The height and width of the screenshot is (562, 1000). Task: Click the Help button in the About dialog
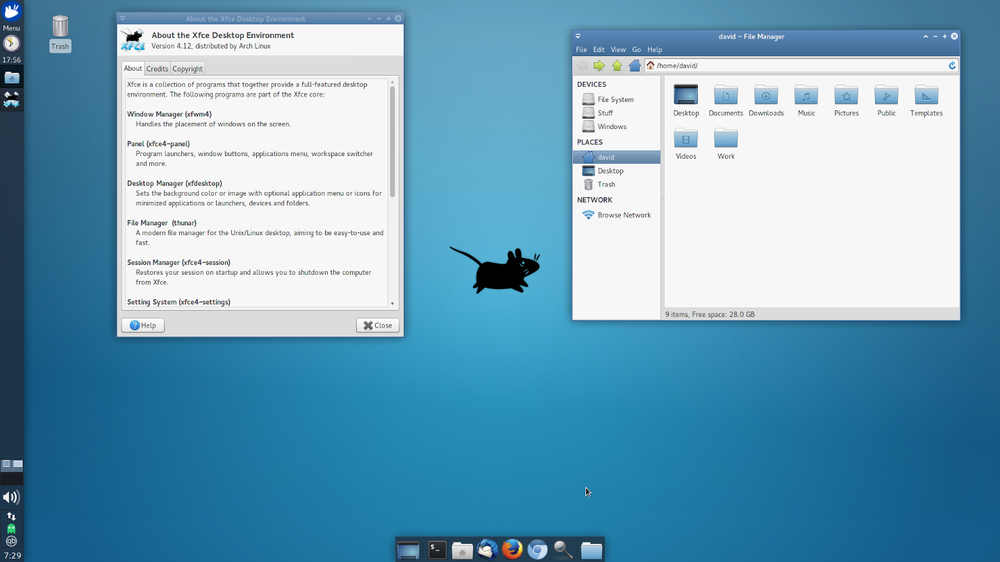tap(143, 325)
